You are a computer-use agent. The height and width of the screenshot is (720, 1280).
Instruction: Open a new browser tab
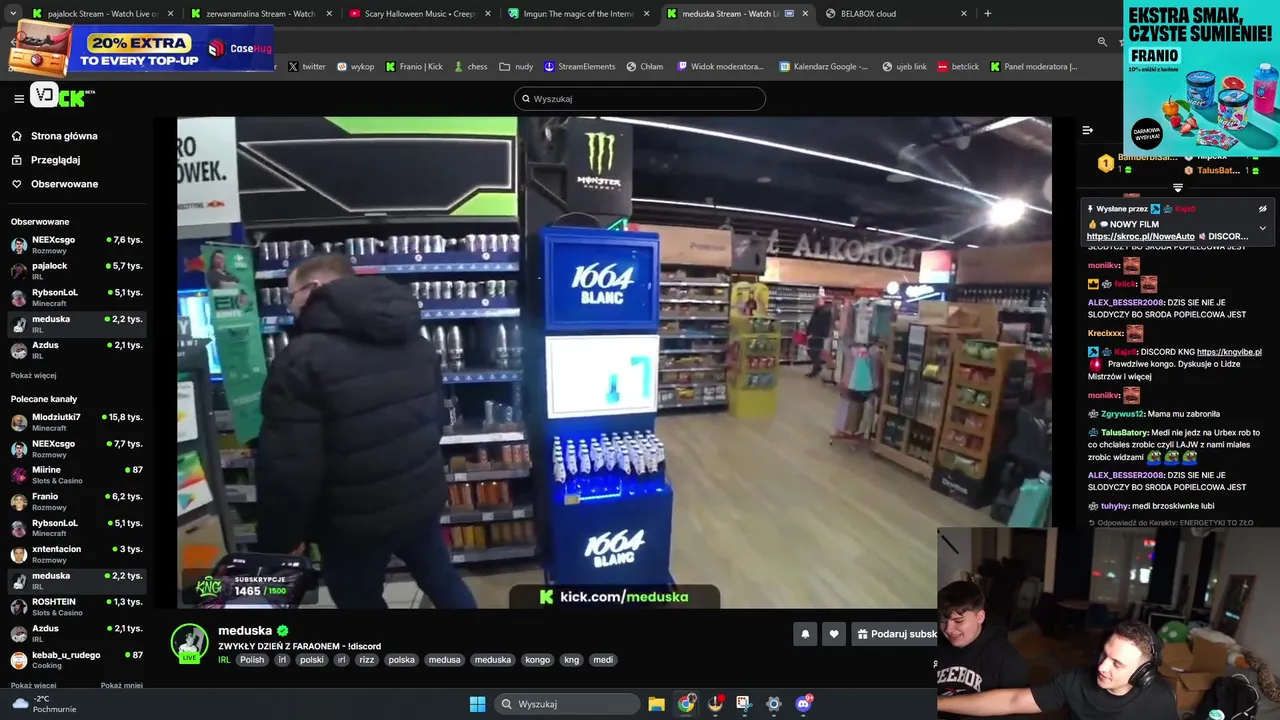(987, 14)
